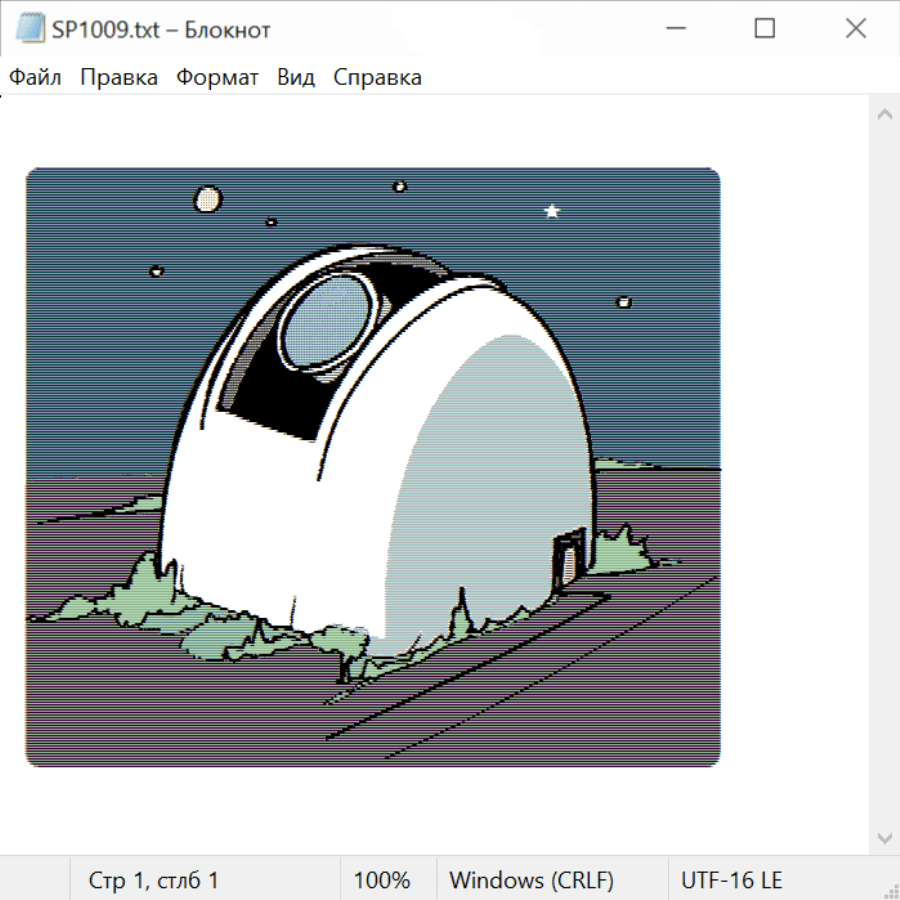This screenshot has height=900, width=900.
Task: Click the Windows (CRLF) status field
Action: pos(531,880)
